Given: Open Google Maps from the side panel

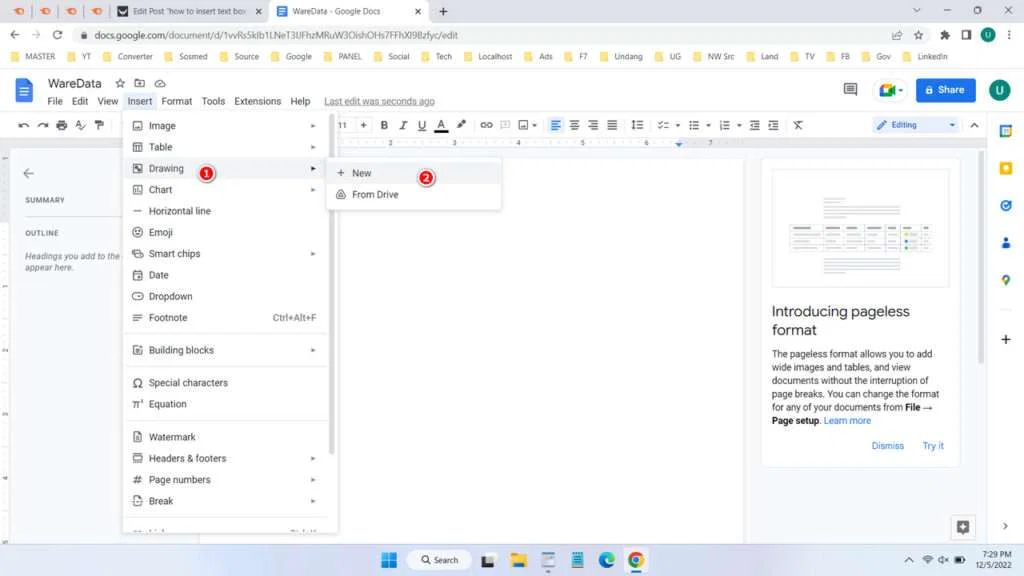Looking at the screenshot, I should pos(1007,280).
